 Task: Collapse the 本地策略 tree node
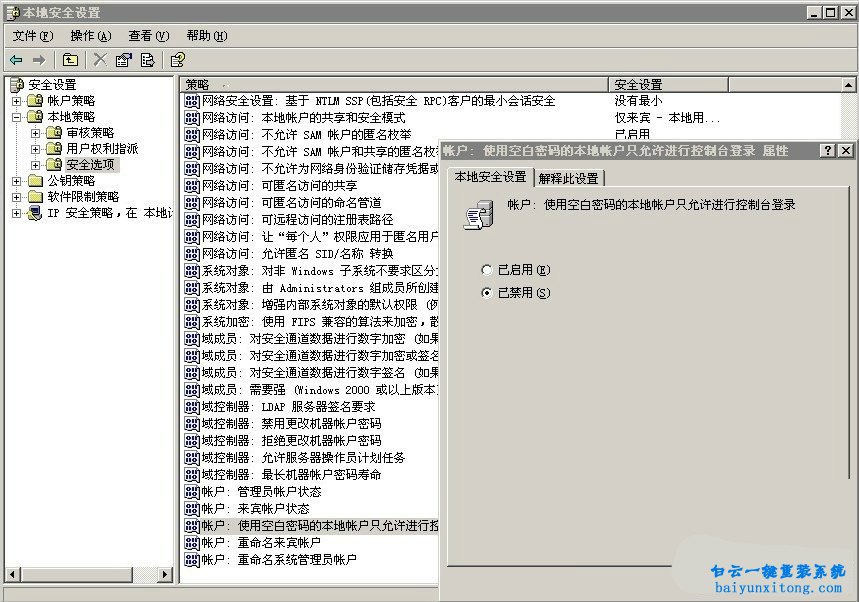[15, 116]
